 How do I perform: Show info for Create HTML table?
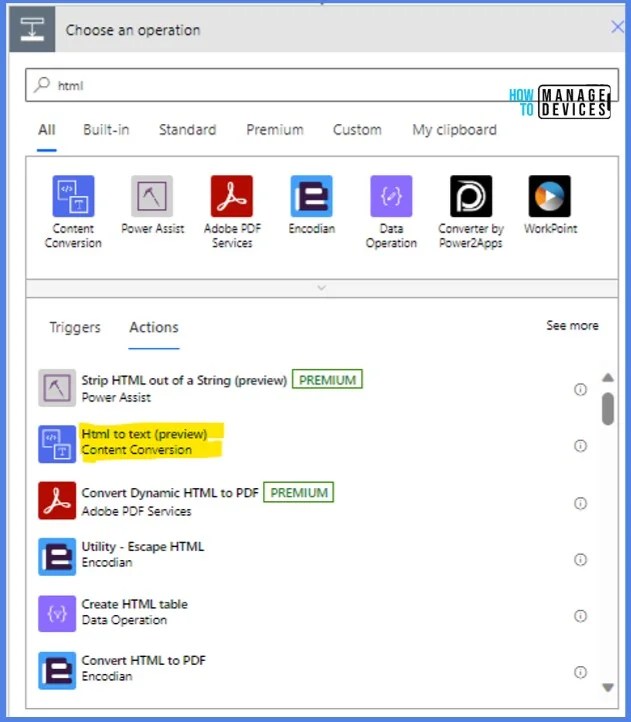pos(580,616)
